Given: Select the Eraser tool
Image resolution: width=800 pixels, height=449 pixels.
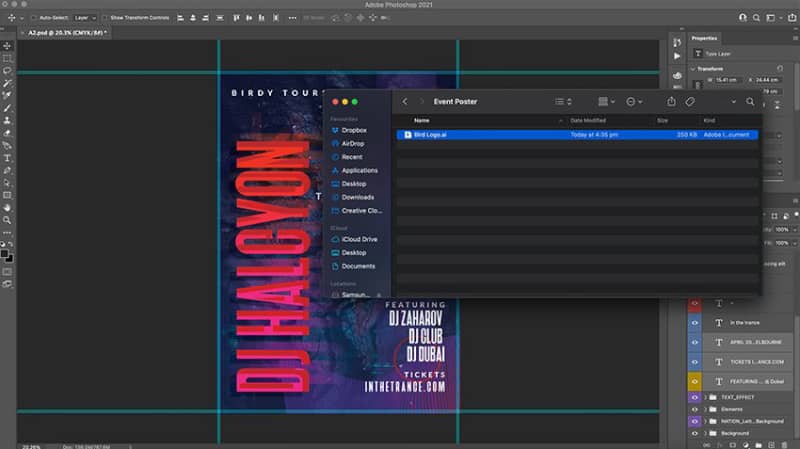Looking at the screenshot, I should pos(7,133).
